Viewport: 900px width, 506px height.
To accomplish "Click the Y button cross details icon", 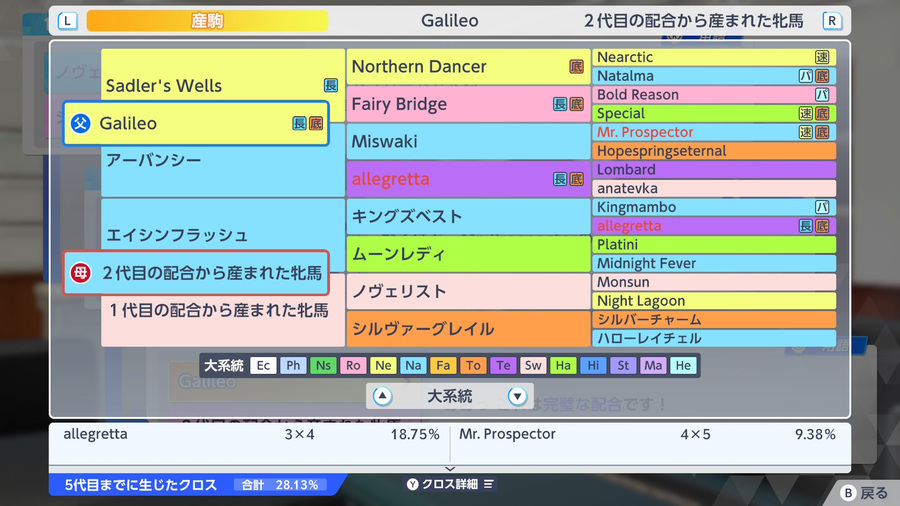I will coord(412,484).
